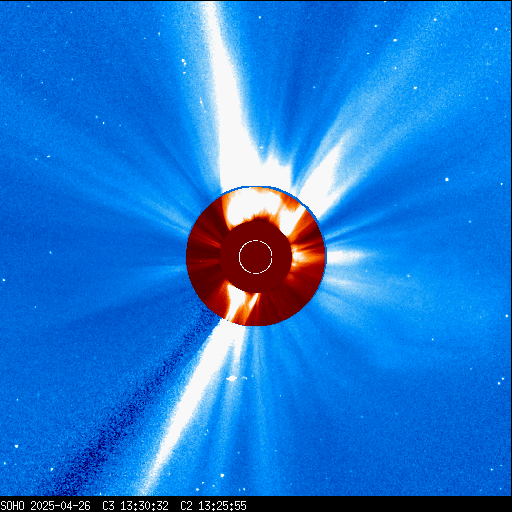The height and width of the screenshot is (512, 512).
Task: Click the star near the top right corner
Action: pyautogui.click(x=496, y=29)
